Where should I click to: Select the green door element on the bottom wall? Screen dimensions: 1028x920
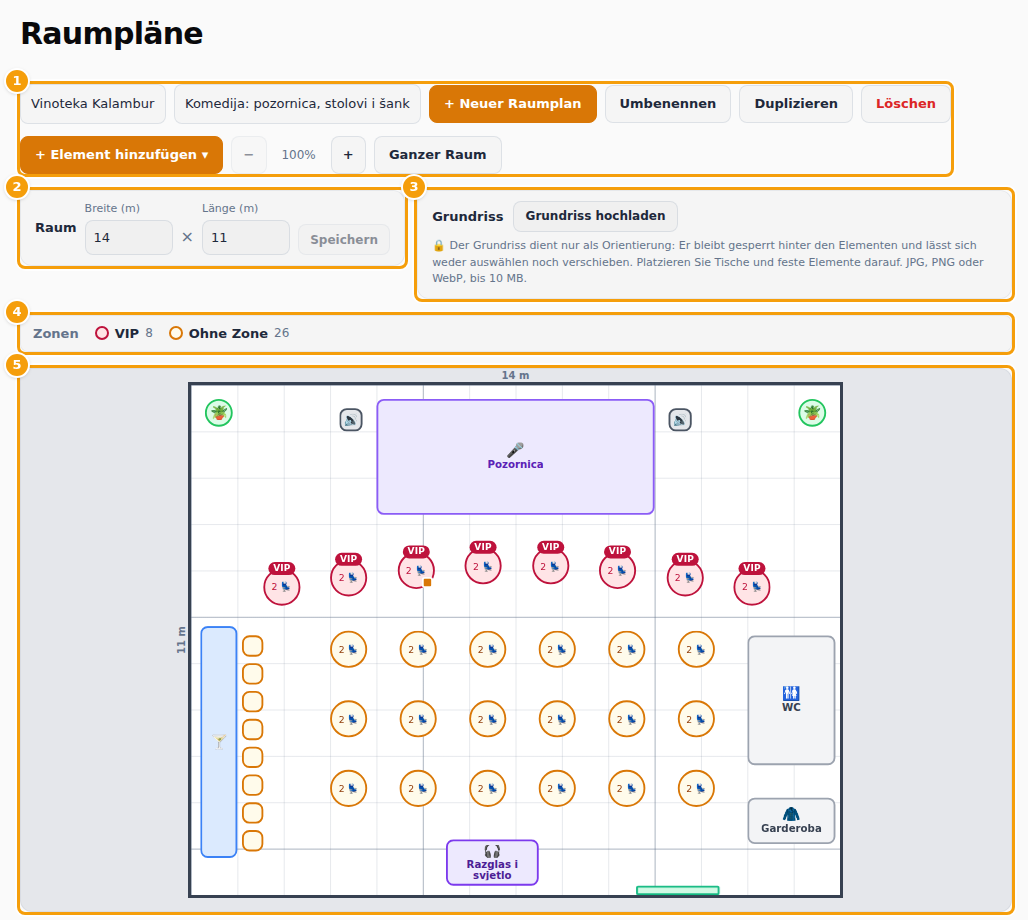pyautogui.click(x=678, y=890)
